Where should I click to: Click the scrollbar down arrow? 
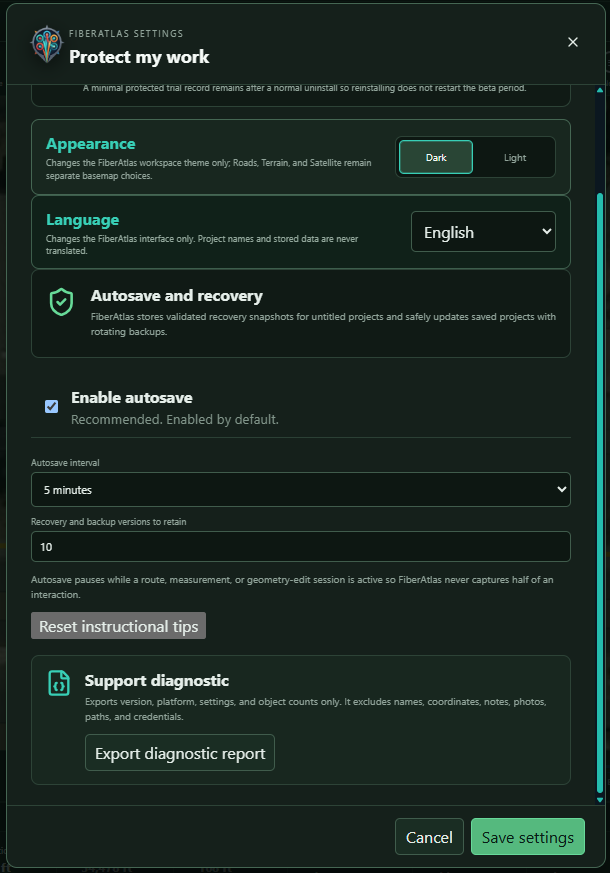click(600, 800)
